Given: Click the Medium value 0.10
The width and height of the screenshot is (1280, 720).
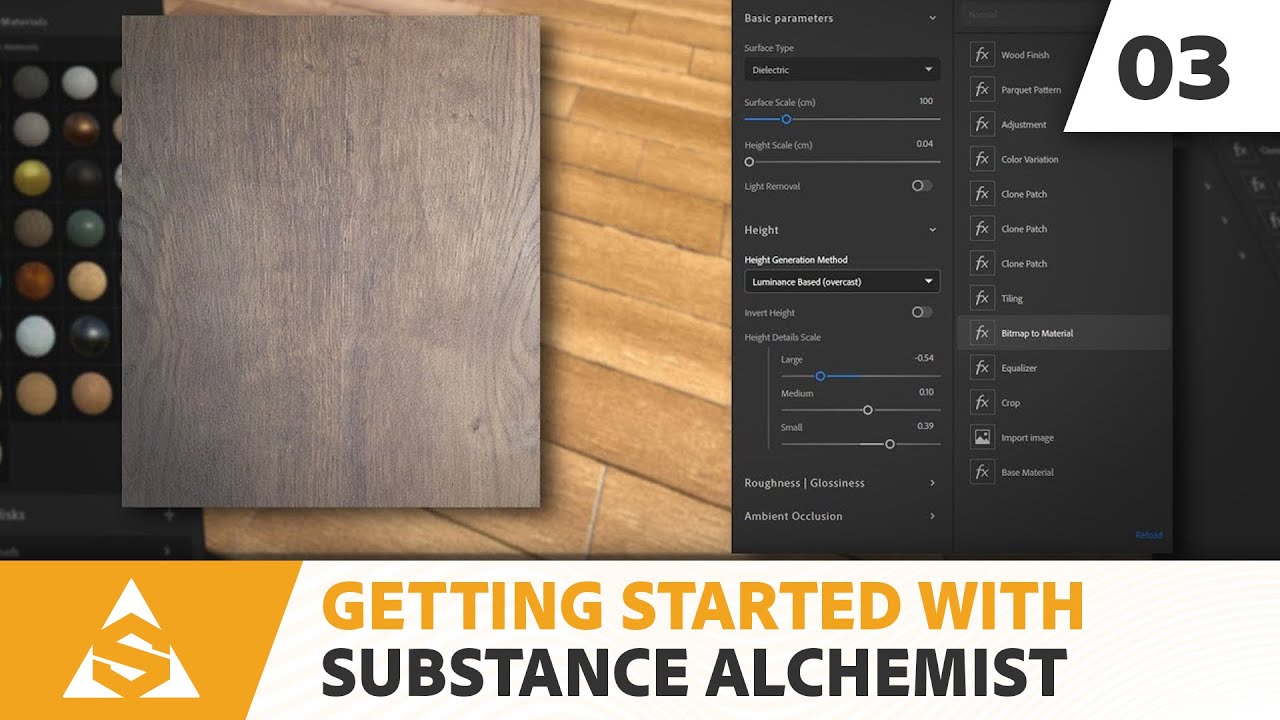Looking at the screenshot, I should [x=926, y=392].
